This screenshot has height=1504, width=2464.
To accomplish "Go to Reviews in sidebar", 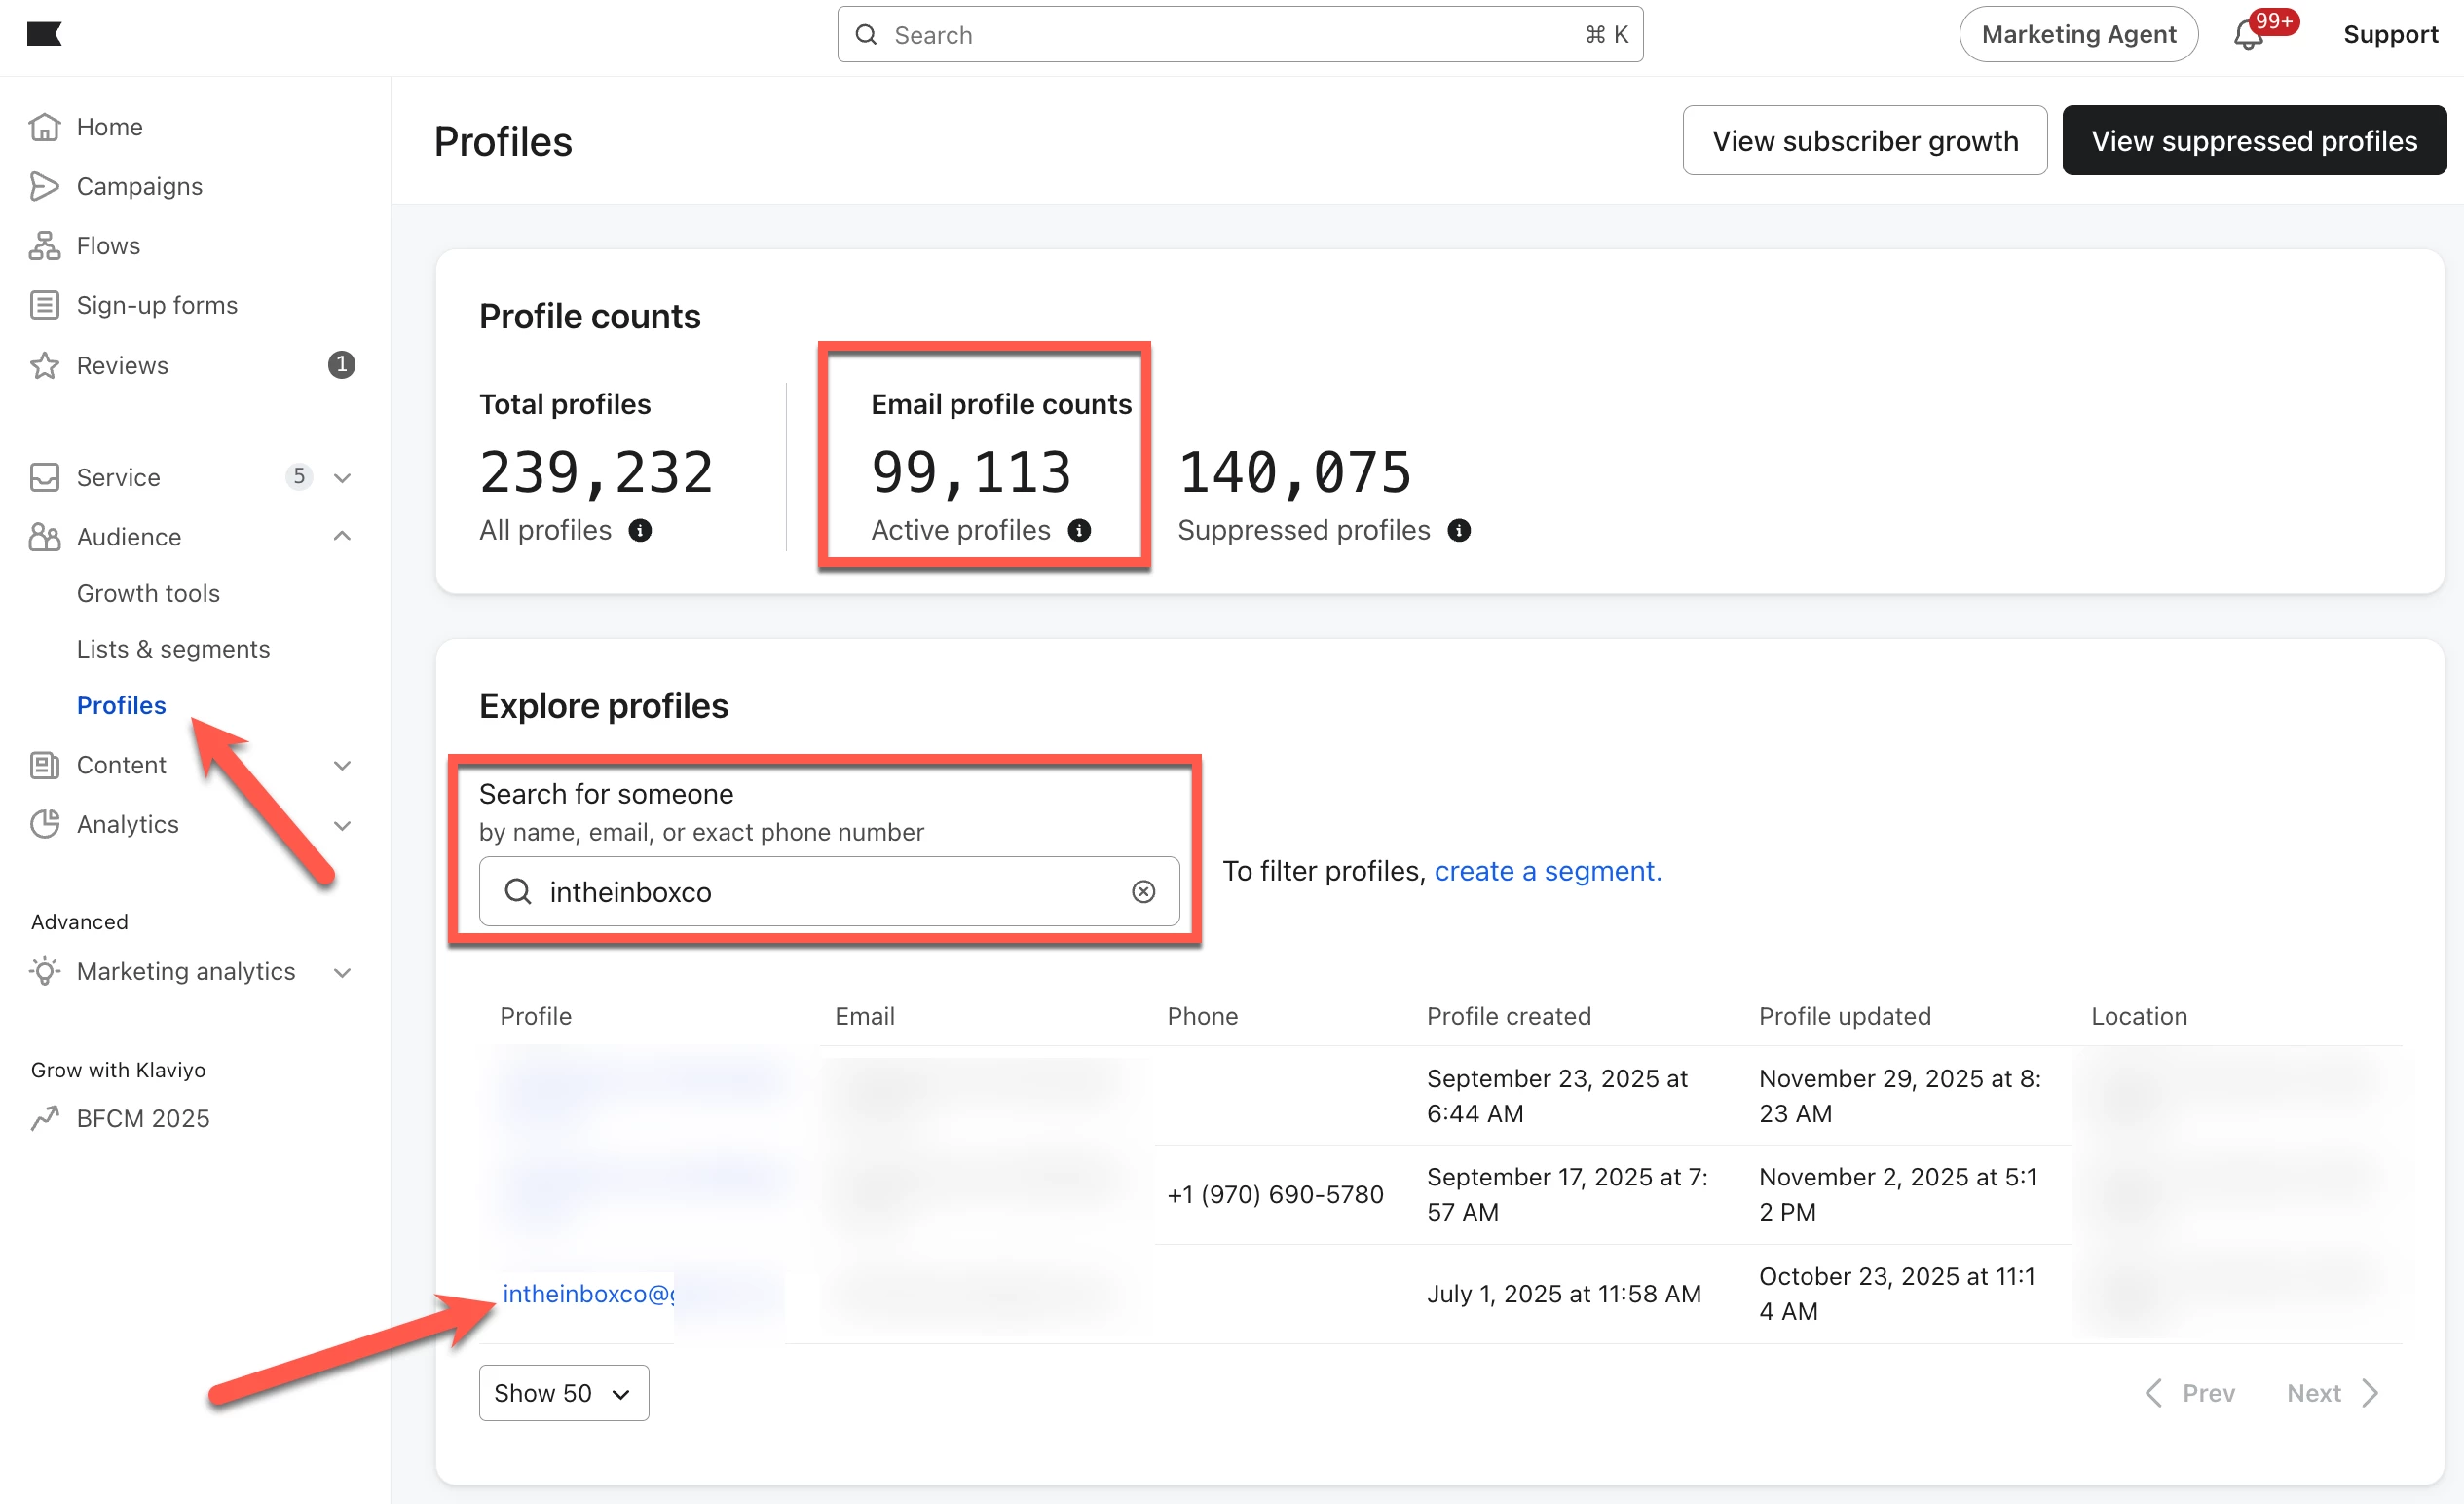I will pos(122,365).
